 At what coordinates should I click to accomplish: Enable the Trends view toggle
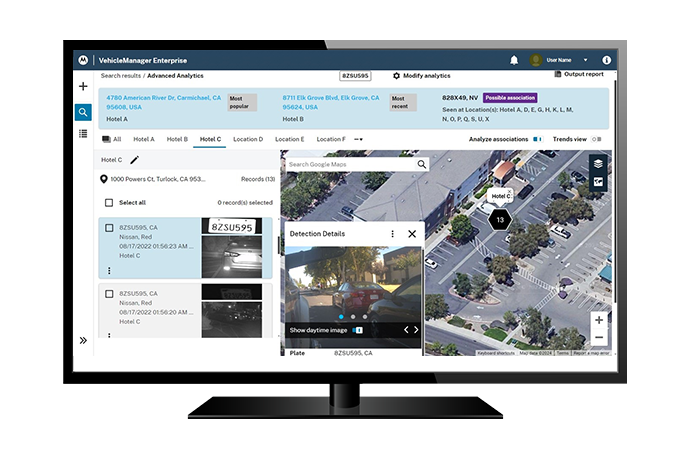pyautogui.click(x=596, y=139)
